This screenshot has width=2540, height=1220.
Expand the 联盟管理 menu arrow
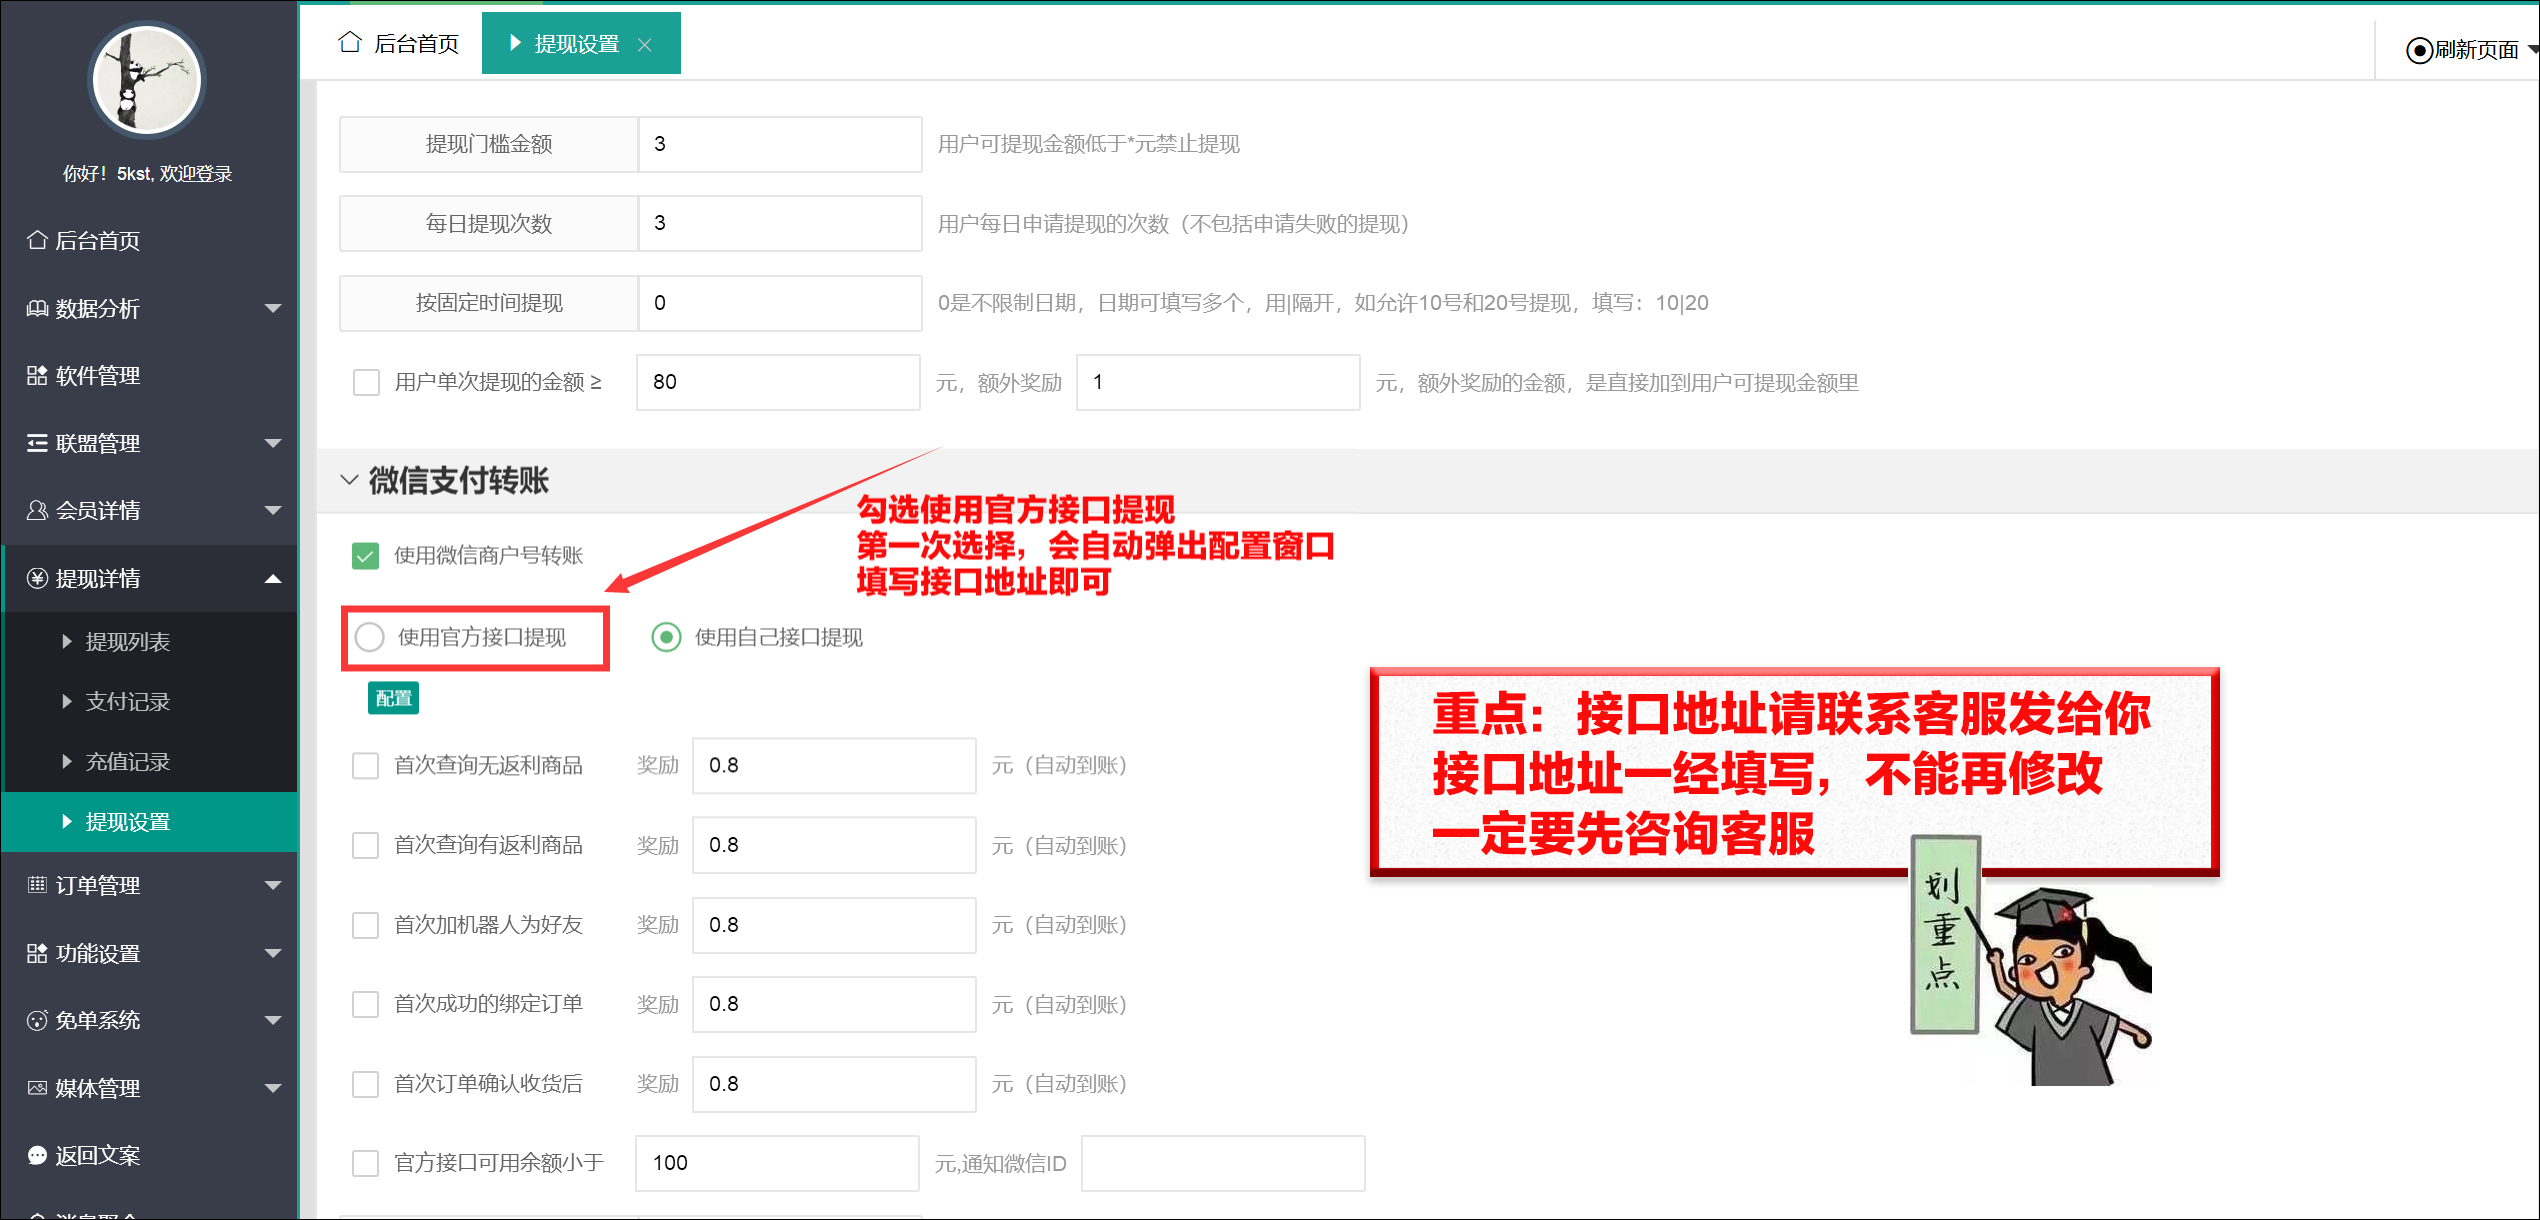click(272, 443)
